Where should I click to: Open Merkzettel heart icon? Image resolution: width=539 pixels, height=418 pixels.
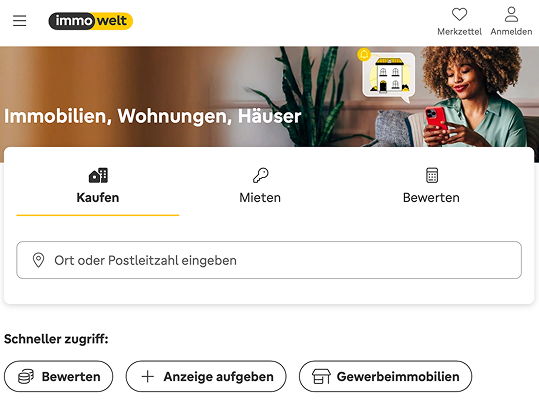(459, 14)
